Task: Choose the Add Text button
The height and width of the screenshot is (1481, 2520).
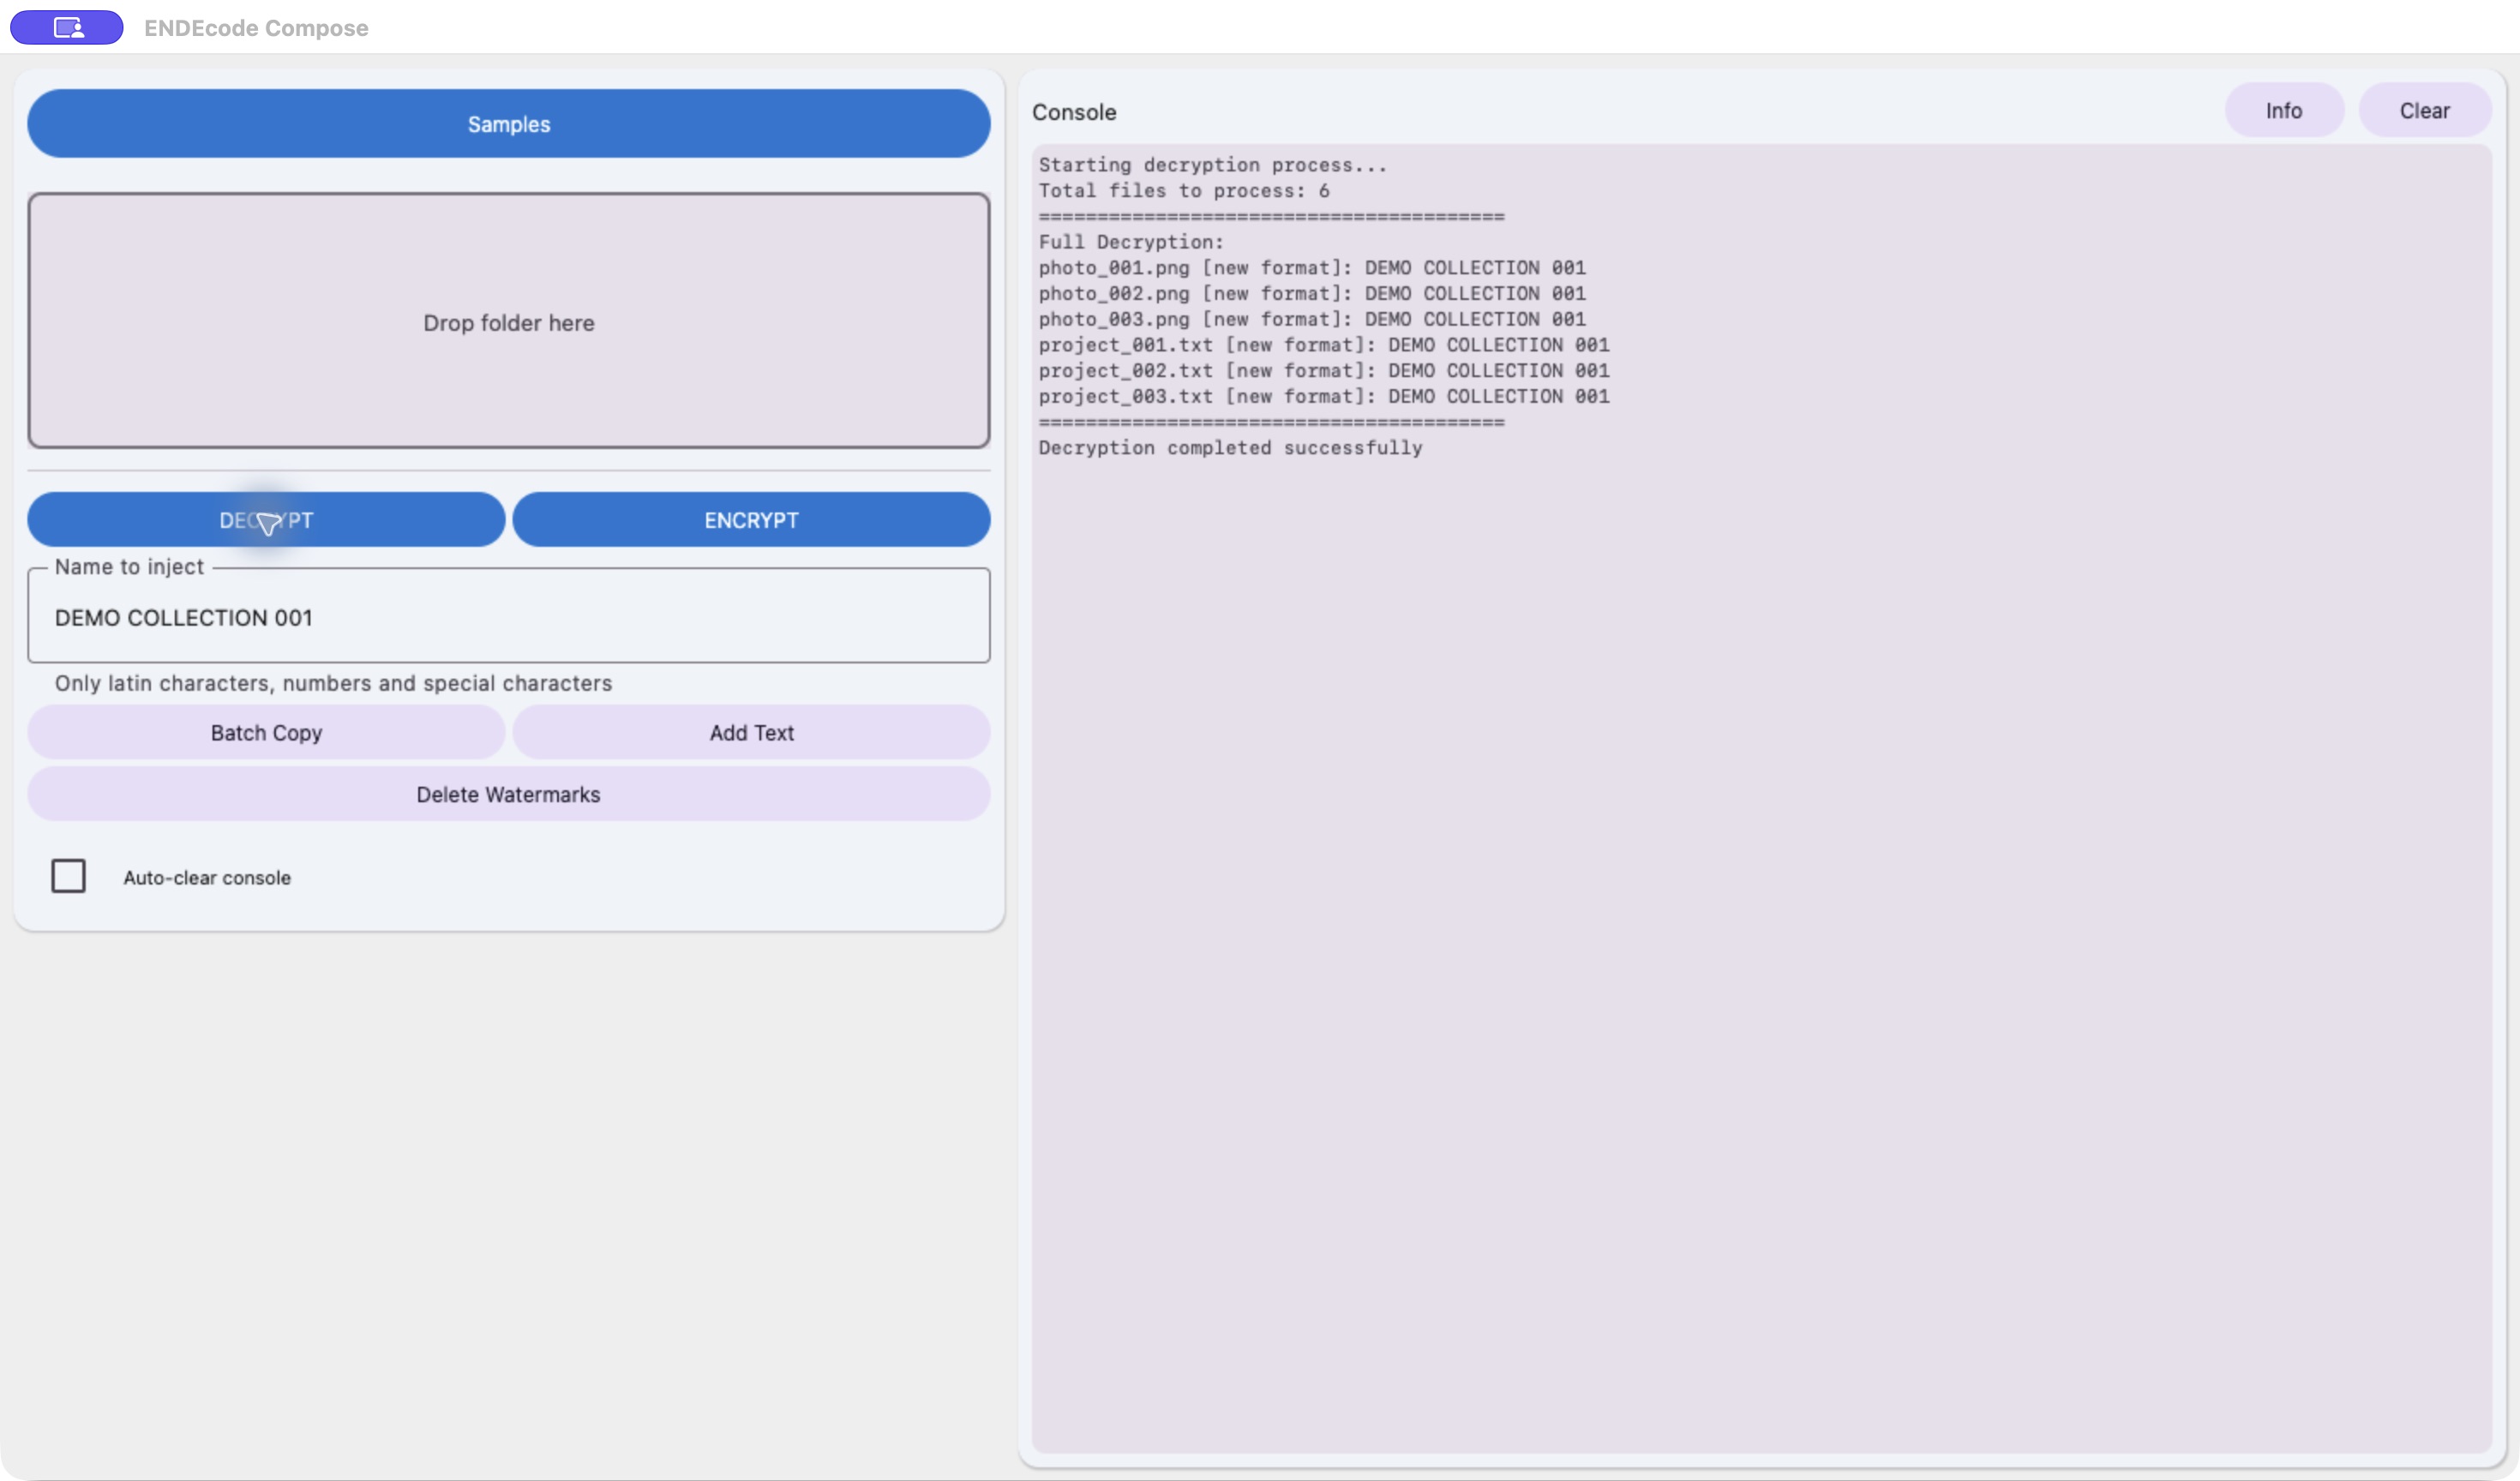Action: pos(751,733)
